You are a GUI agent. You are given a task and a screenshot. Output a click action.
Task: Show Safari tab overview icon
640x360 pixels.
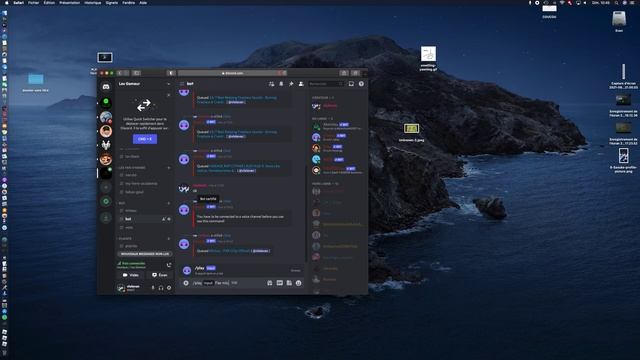[x=356, y=73]
